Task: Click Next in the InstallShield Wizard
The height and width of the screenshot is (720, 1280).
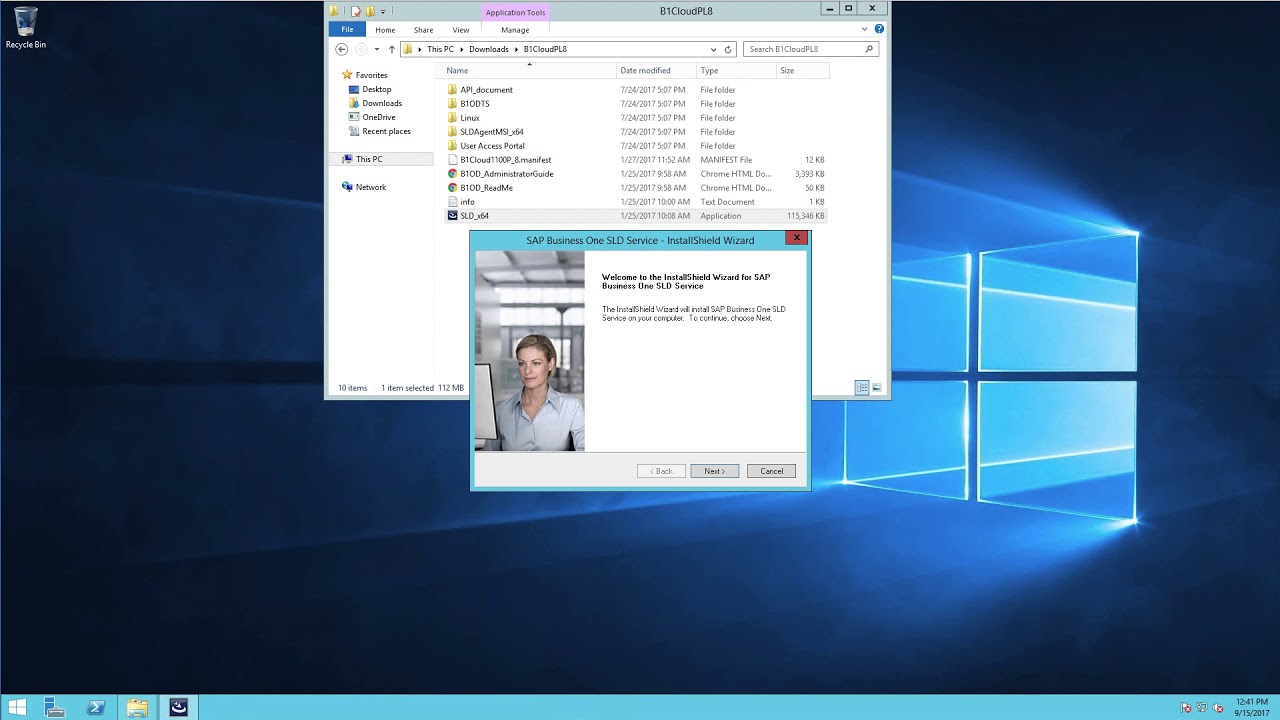Action: tap(715, 471)
